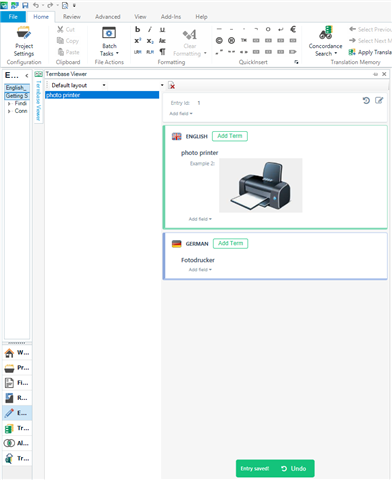This screenshot has height=480, width=392.
Task: Open the entry history icon
Action: tap(366, 100)
